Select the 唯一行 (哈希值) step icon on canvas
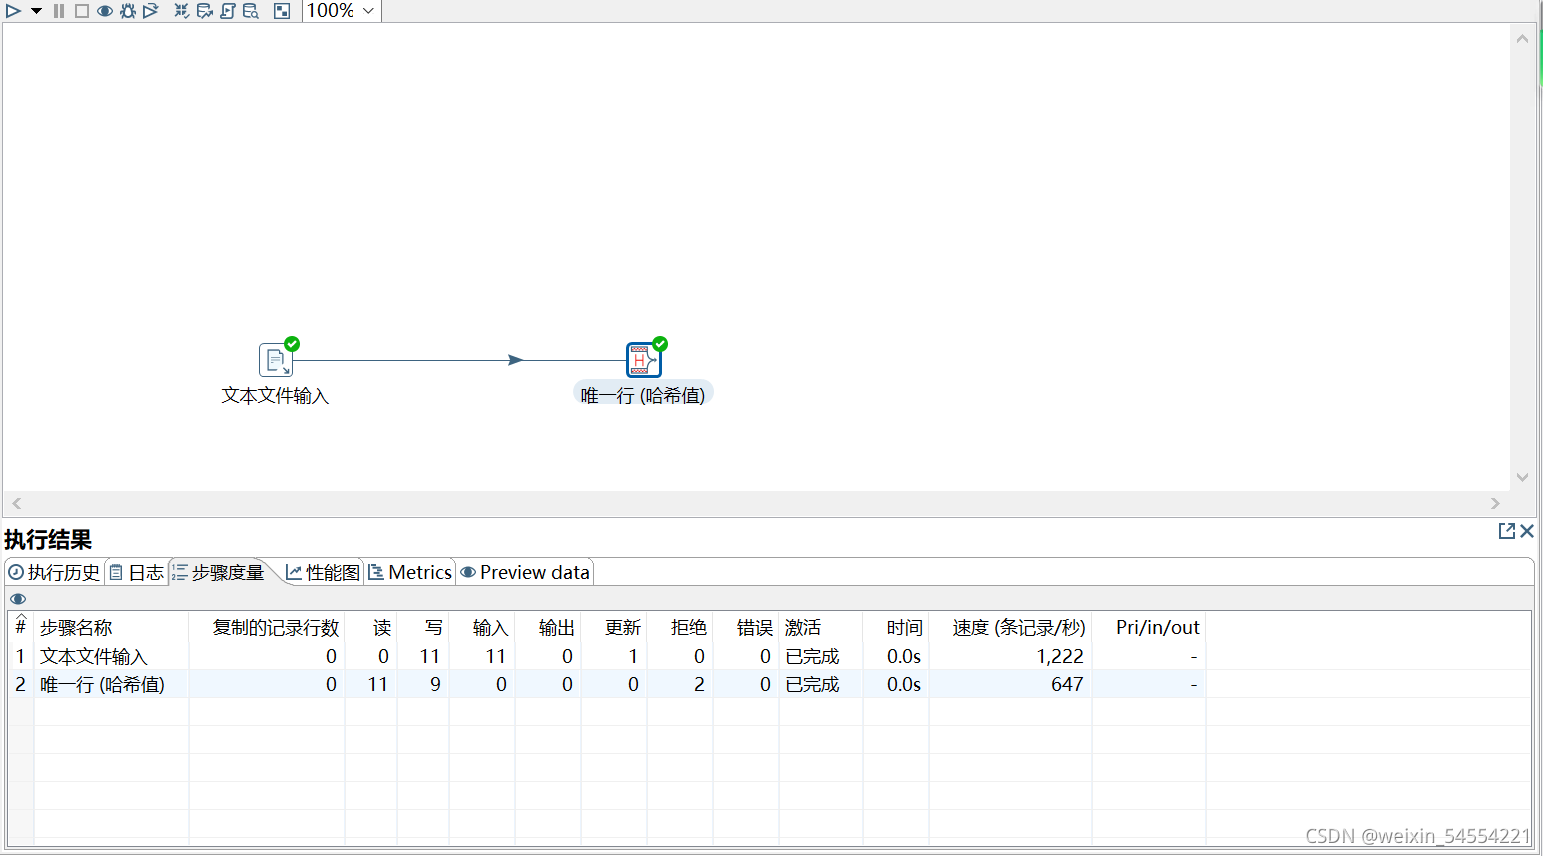Image resolution: width=1543 pixels, height=856 pixels. (643, 360)
